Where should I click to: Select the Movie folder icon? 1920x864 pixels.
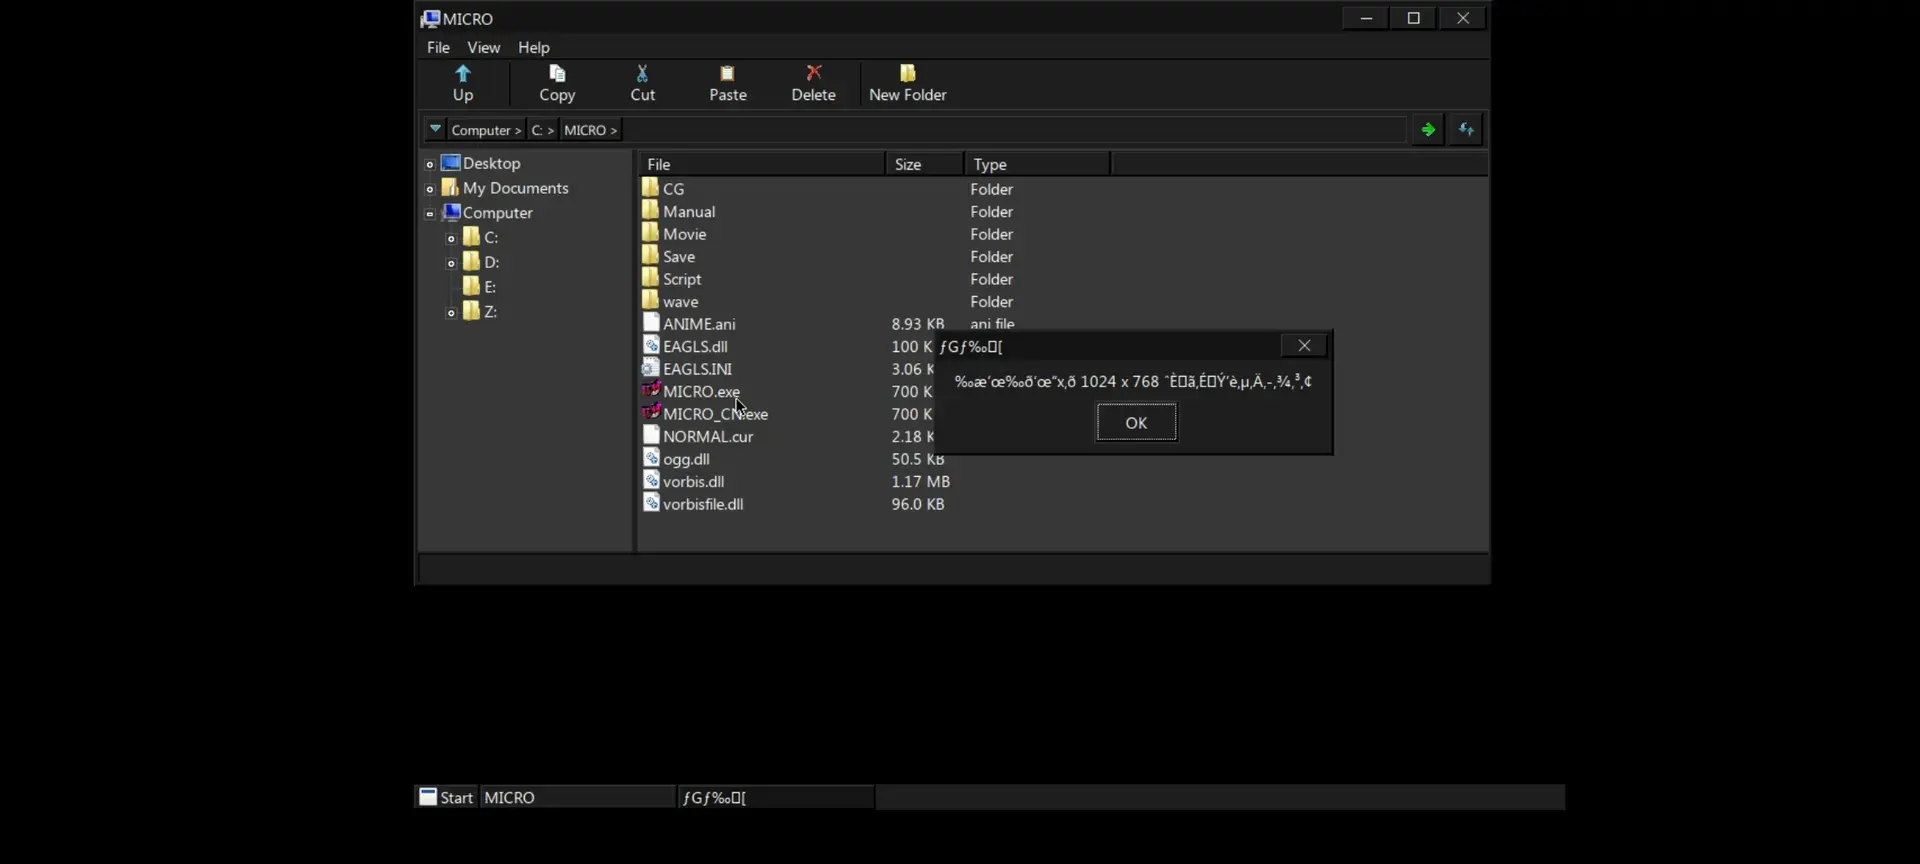650,232
